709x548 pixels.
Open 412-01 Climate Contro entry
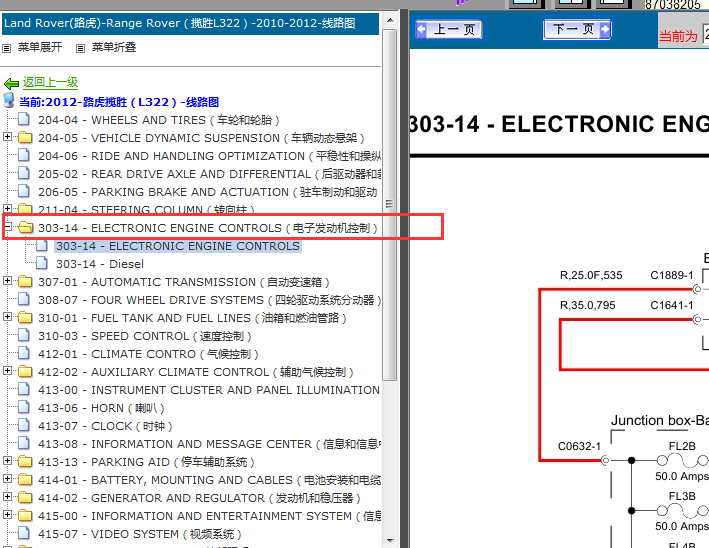[148, 354]
